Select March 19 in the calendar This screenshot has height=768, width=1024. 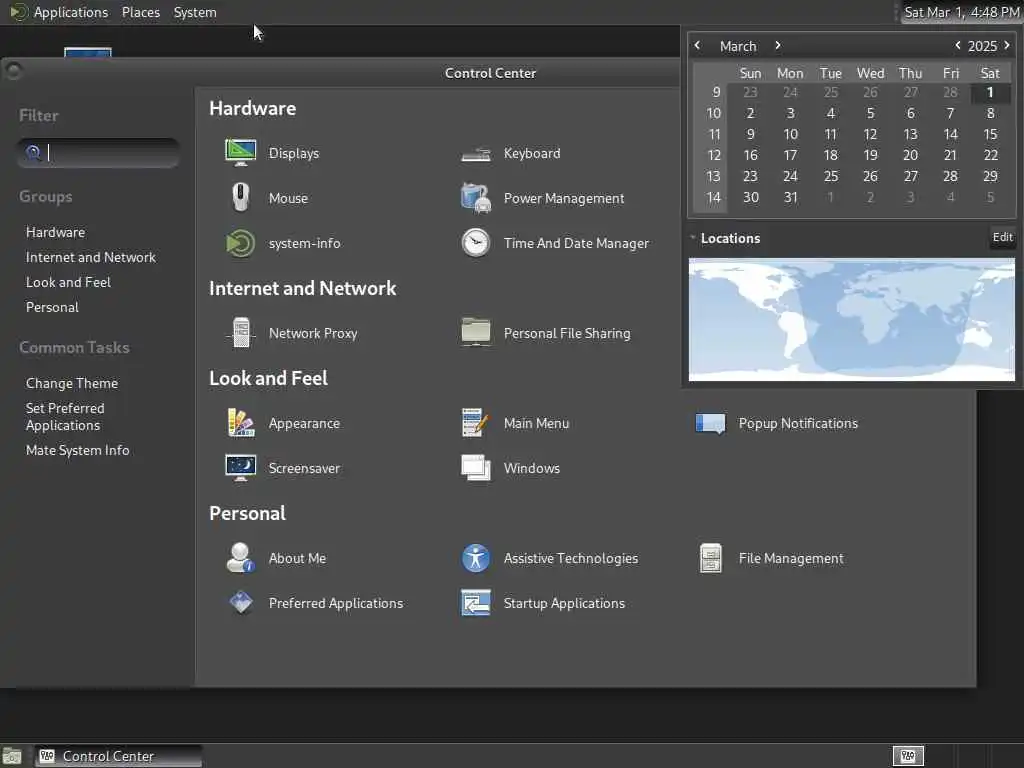click(871, 155)
